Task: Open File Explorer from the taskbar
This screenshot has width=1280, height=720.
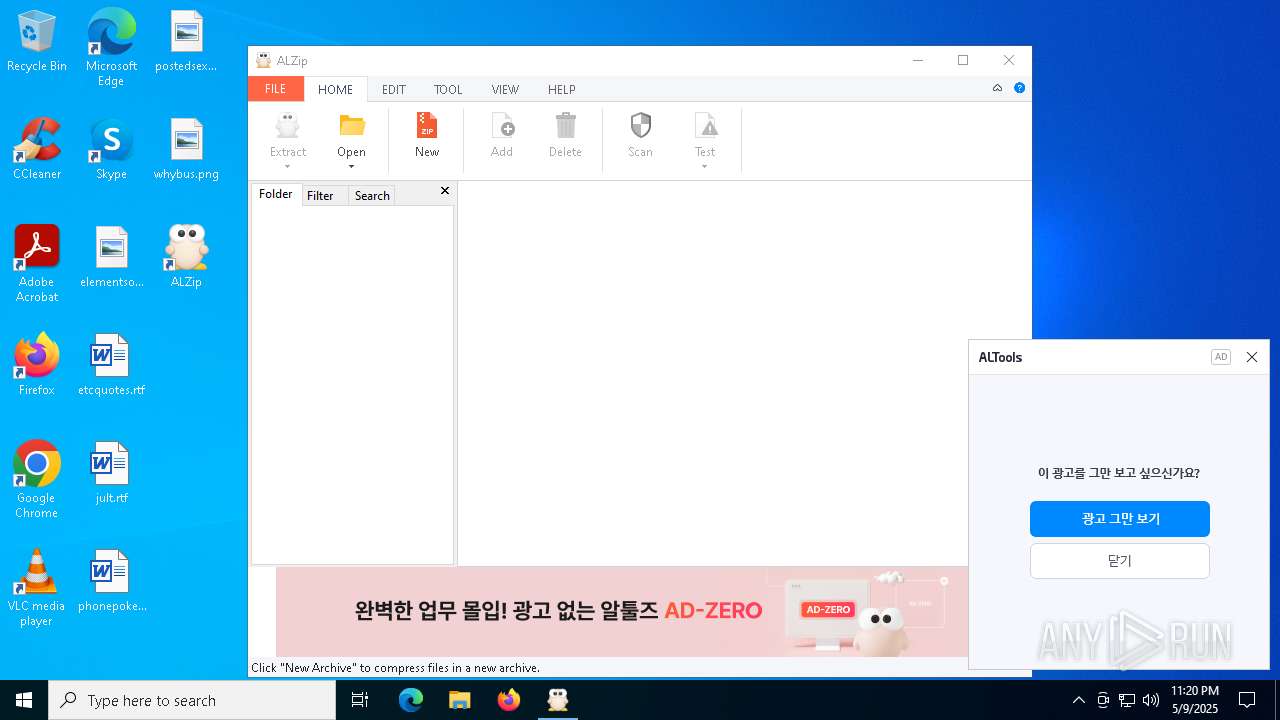Action: click(459, 700)
